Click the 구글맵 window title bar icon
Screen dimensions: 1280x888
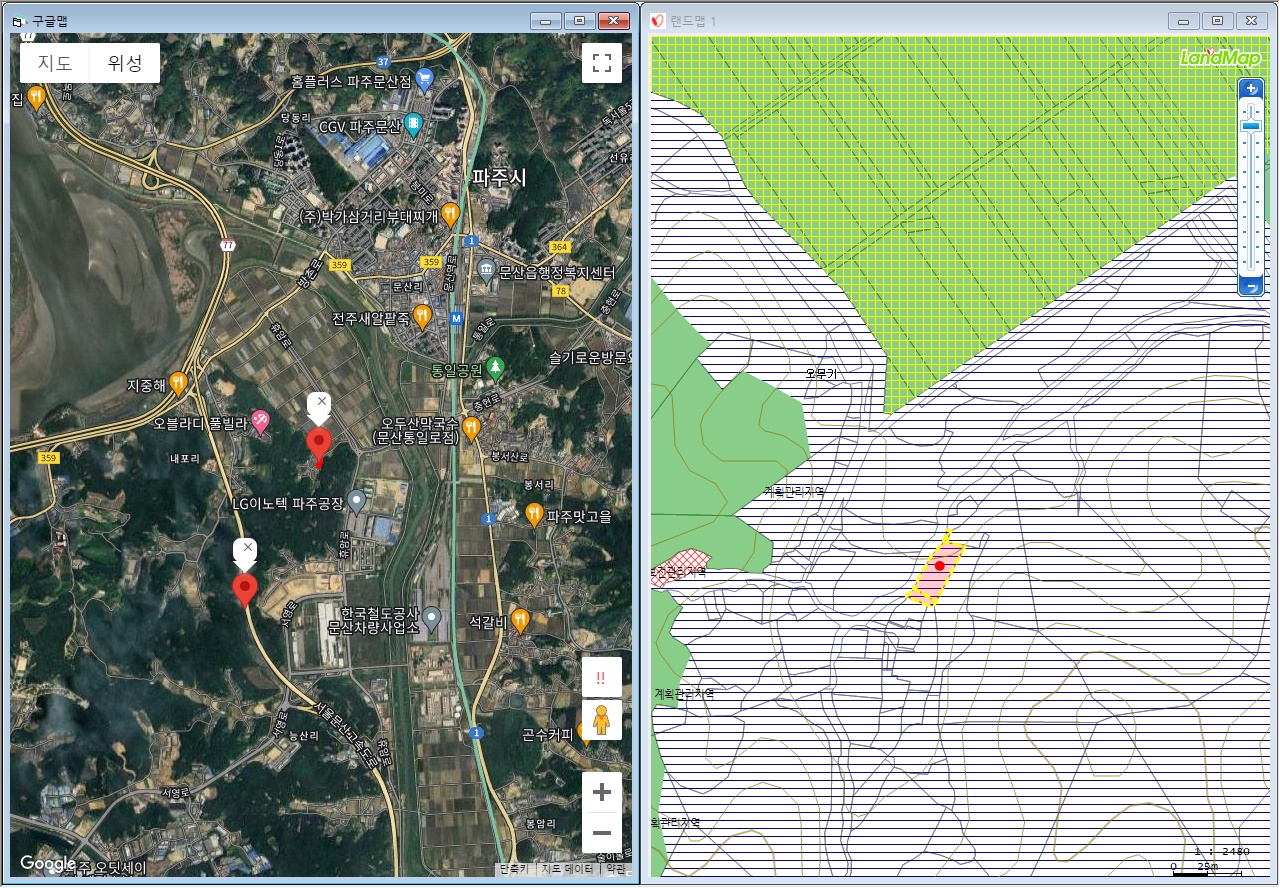(x=18, y=20)
